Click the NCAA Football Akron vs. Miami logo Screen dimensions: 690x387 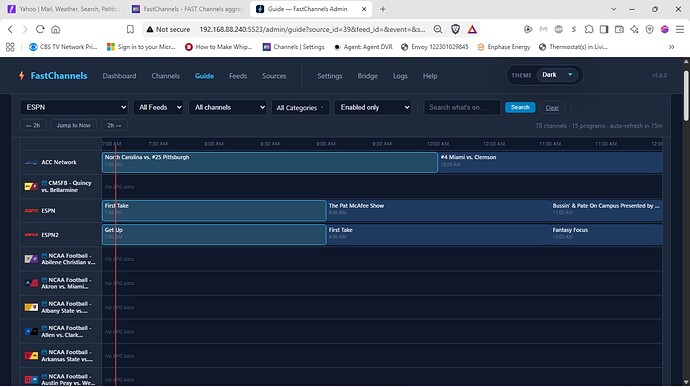coord(31,283)
